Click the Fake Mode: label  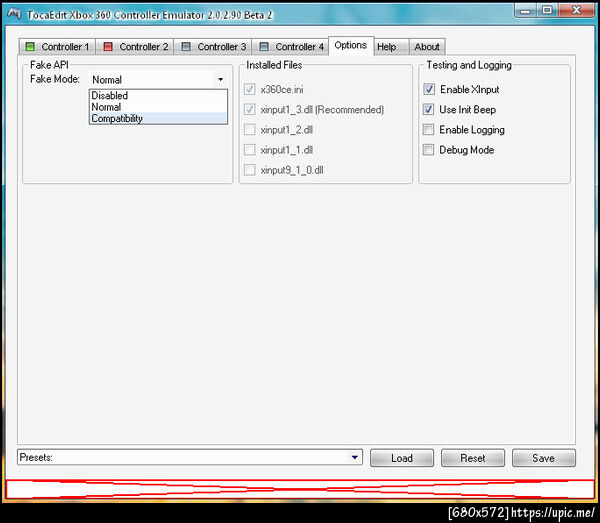click(55, 79)
